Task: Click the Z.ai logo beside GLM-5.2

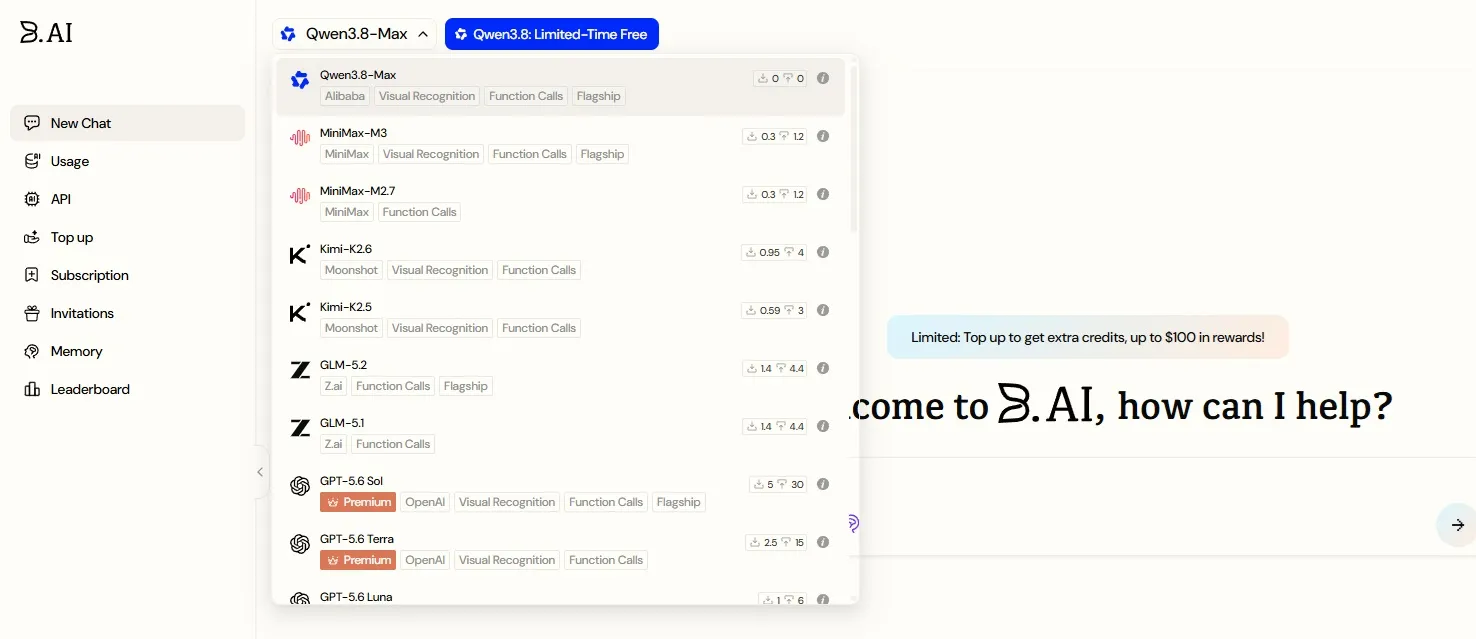Action: [x=300, y=370]
